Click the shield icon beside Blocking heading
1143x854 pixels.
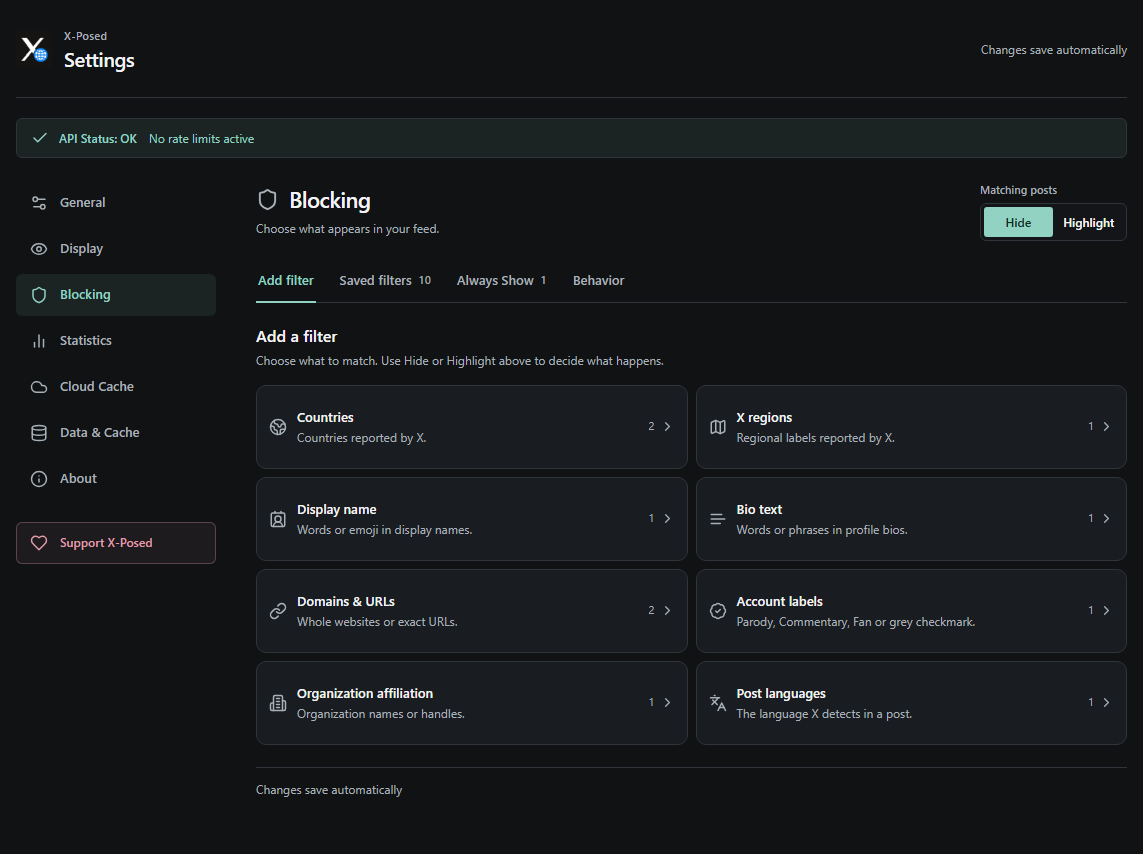tap(268, 200)
